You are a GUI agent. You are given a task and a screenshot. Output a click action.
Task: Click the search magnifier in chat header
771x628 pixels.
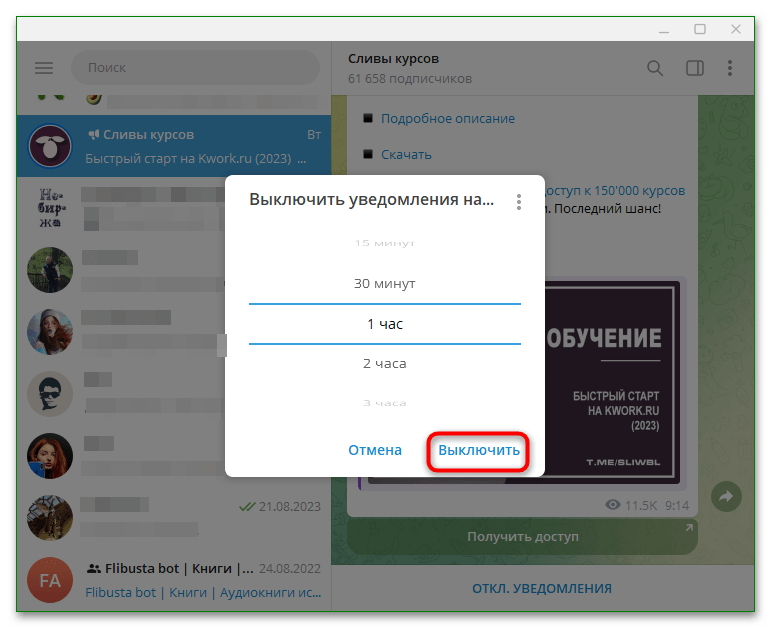click(654, 68)
